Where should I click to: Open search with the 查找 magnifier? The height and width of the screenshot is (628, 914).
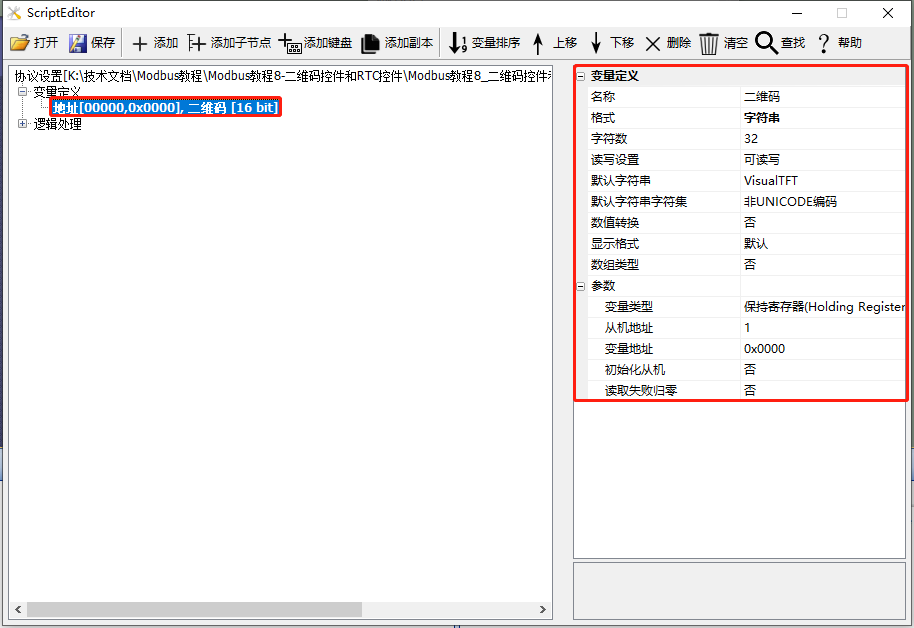point(766,43)
